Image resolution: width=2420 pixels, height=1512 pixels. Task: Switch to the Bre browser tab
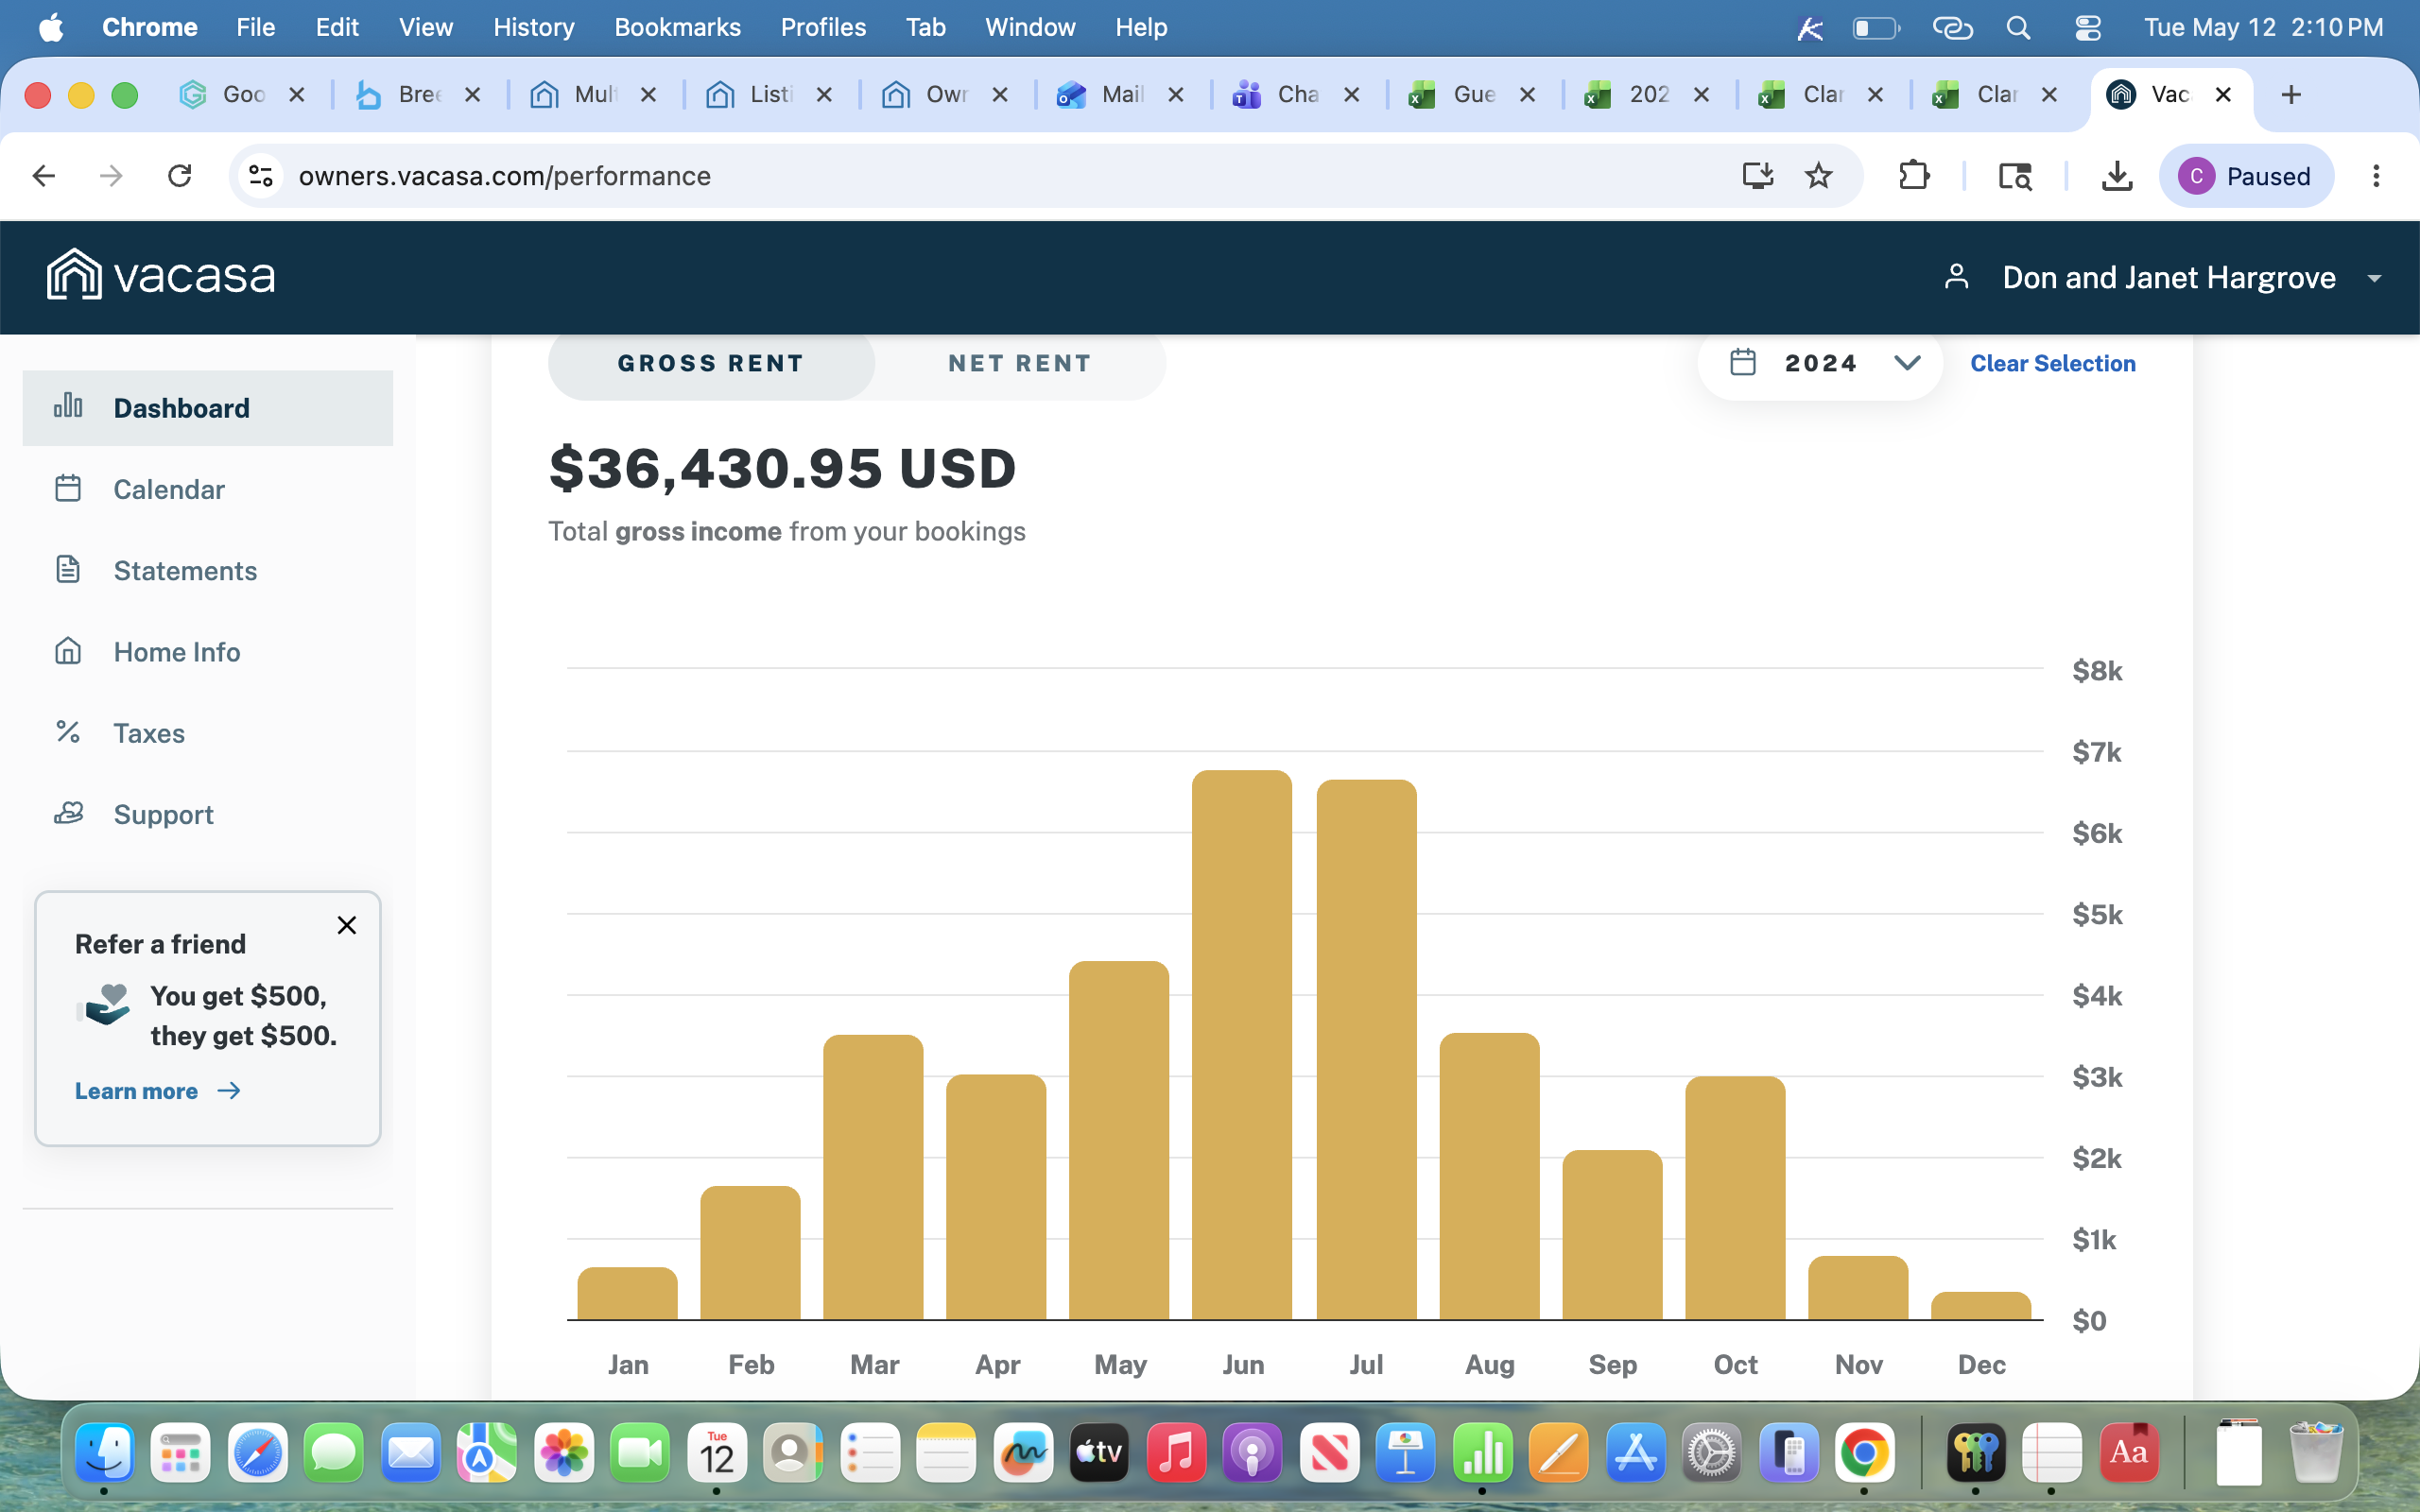[417, 95]
